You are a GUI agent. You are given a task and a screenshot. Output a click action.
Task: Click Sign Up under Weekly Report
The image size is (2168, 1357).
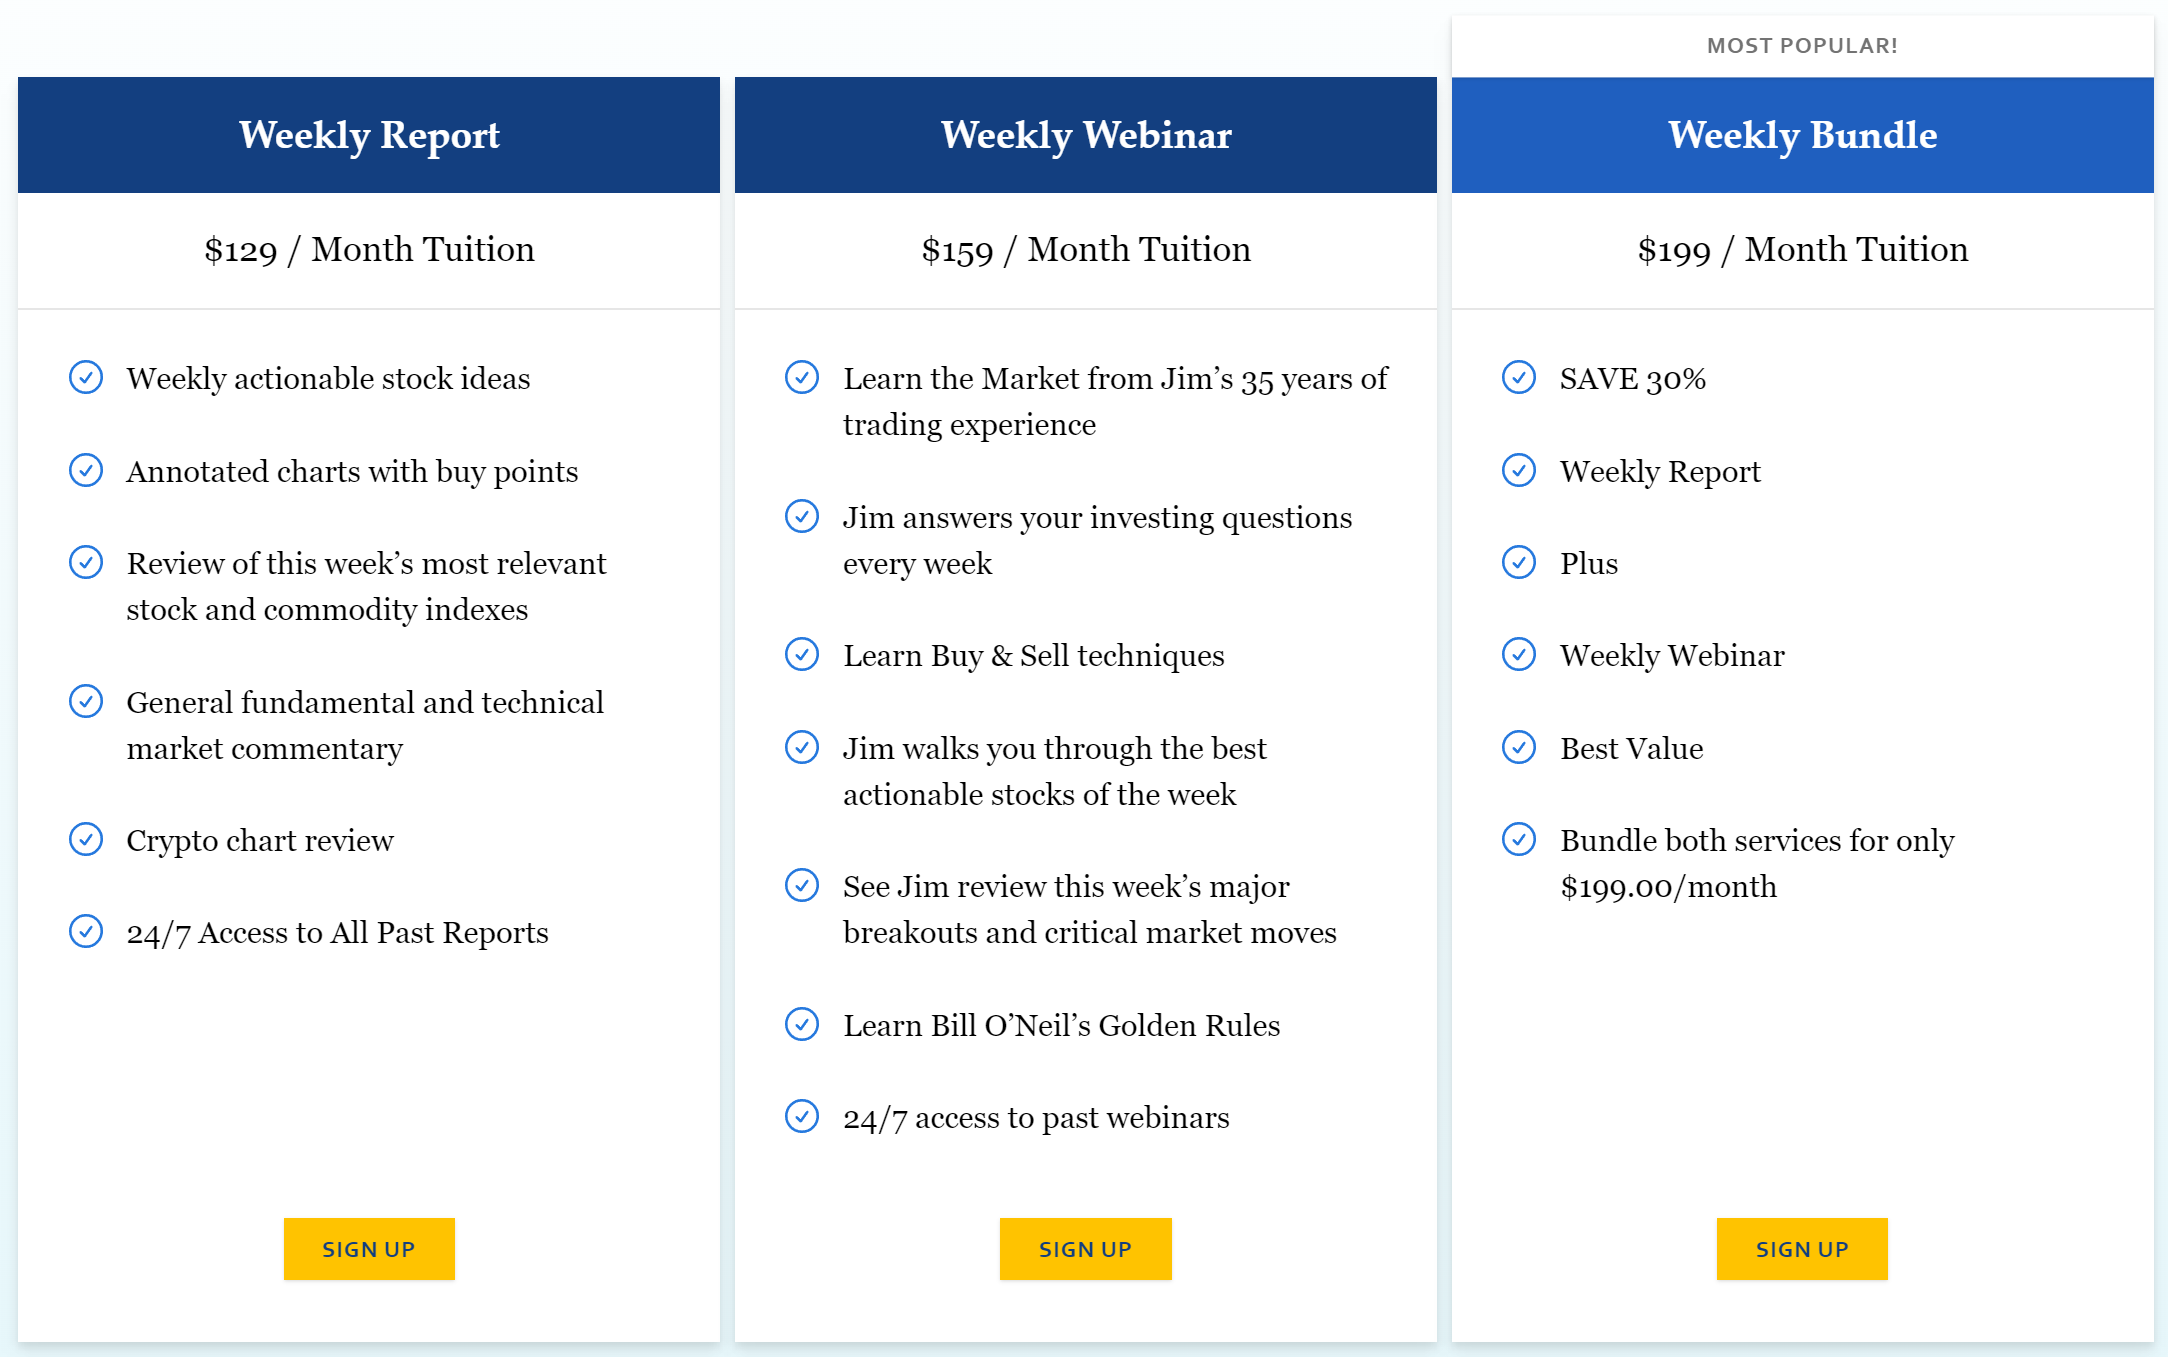[x=369, y=1248]
